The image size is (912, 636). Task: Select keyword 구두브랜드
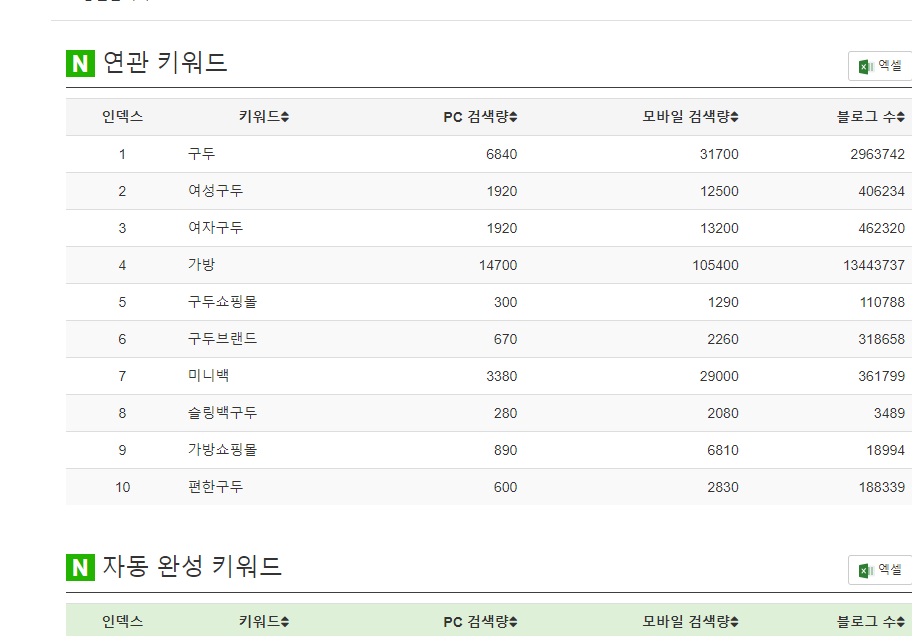(x=222, y=339)
